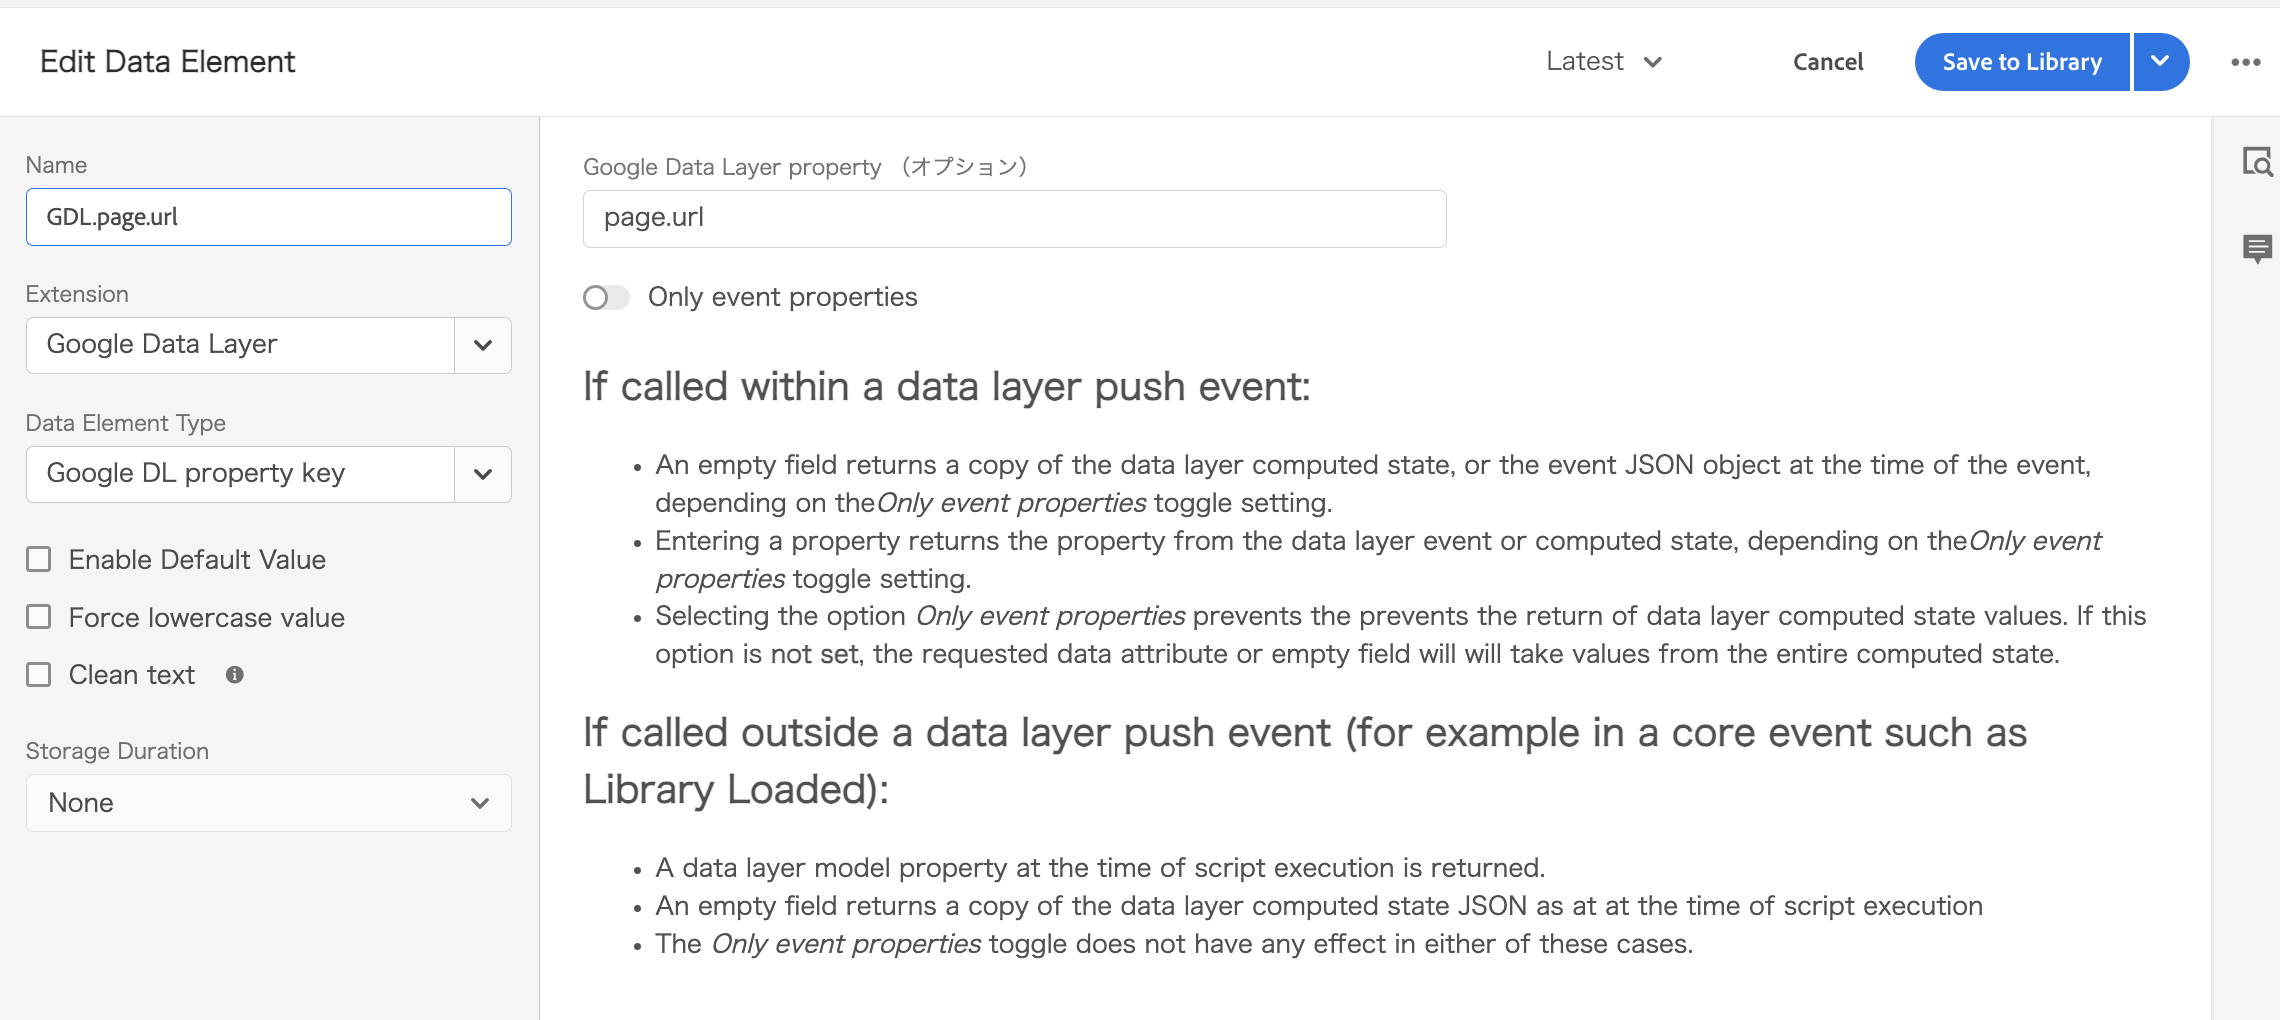
Task: Click the chevron next to Latest
Action: click(1653, 63)
